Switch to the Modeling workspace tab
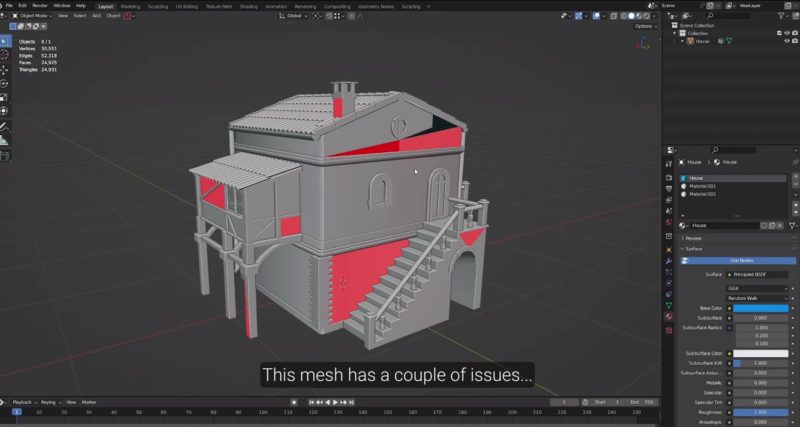This screenshot has height=427, width=800. click(130, 6)
